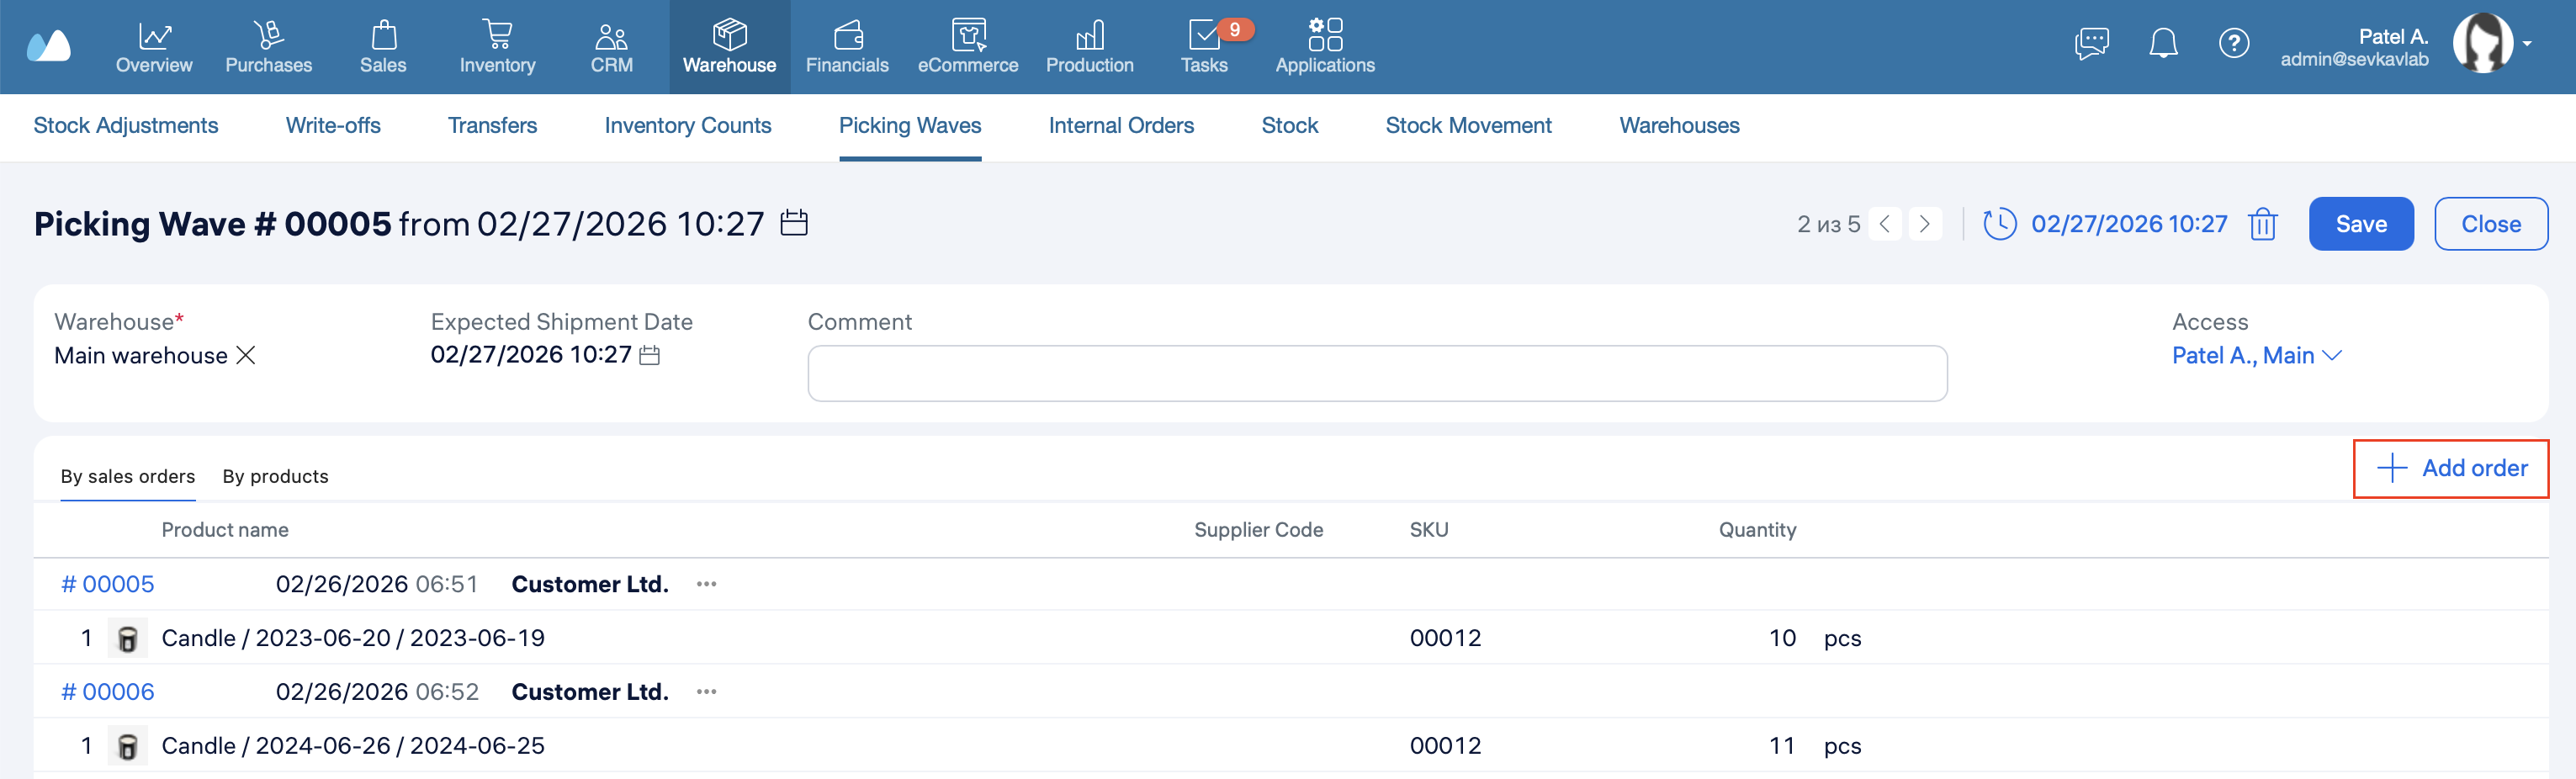Click admin@sevkavlab account email

point(2354,59)
